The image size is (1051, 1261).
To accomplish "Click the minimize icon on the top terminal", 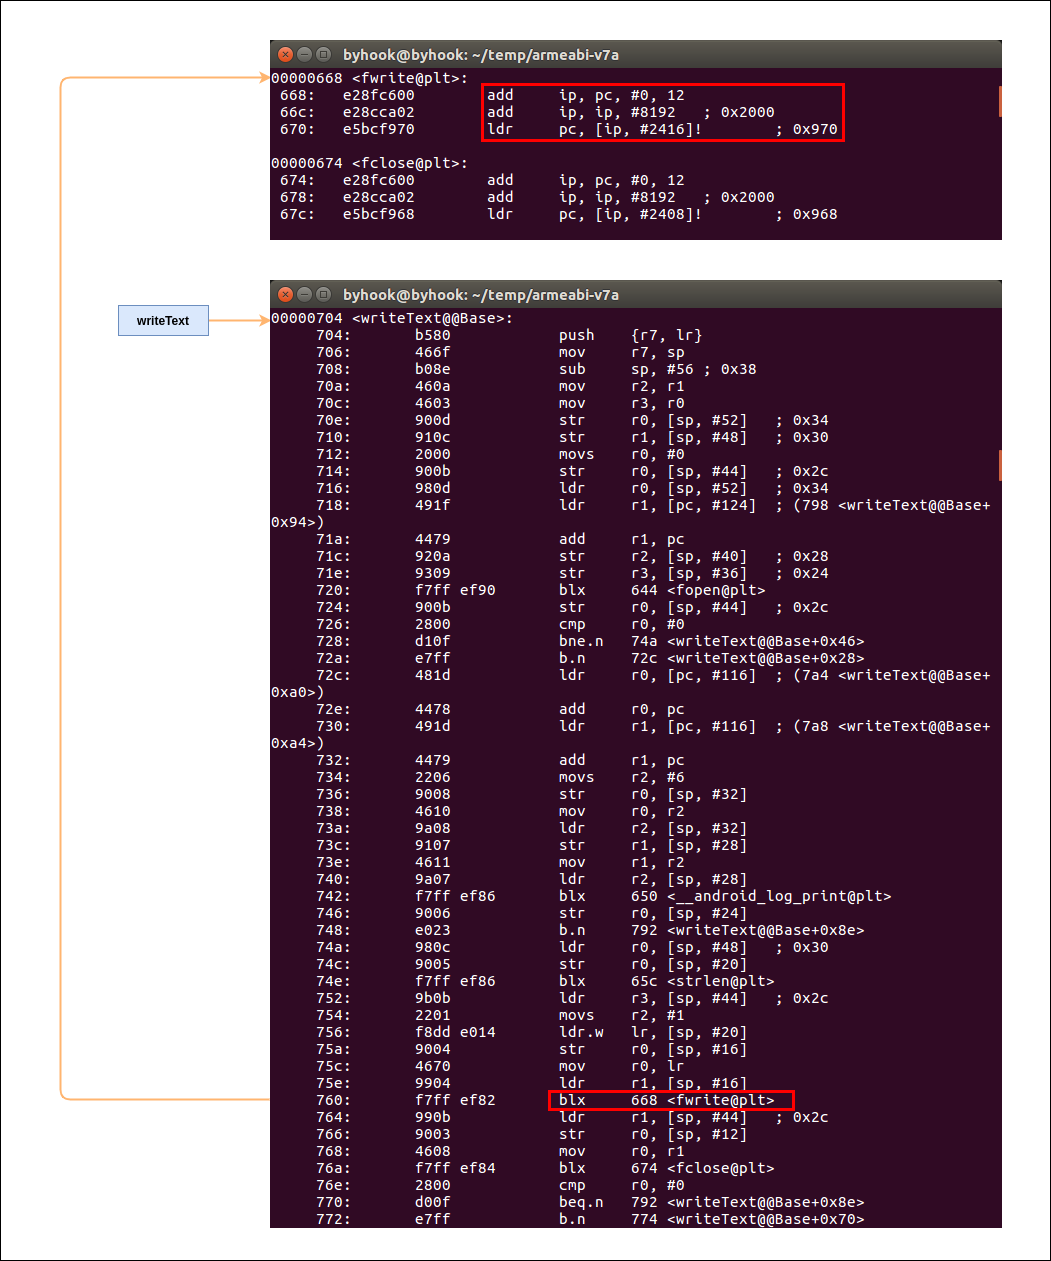I will tap(303, 54).
